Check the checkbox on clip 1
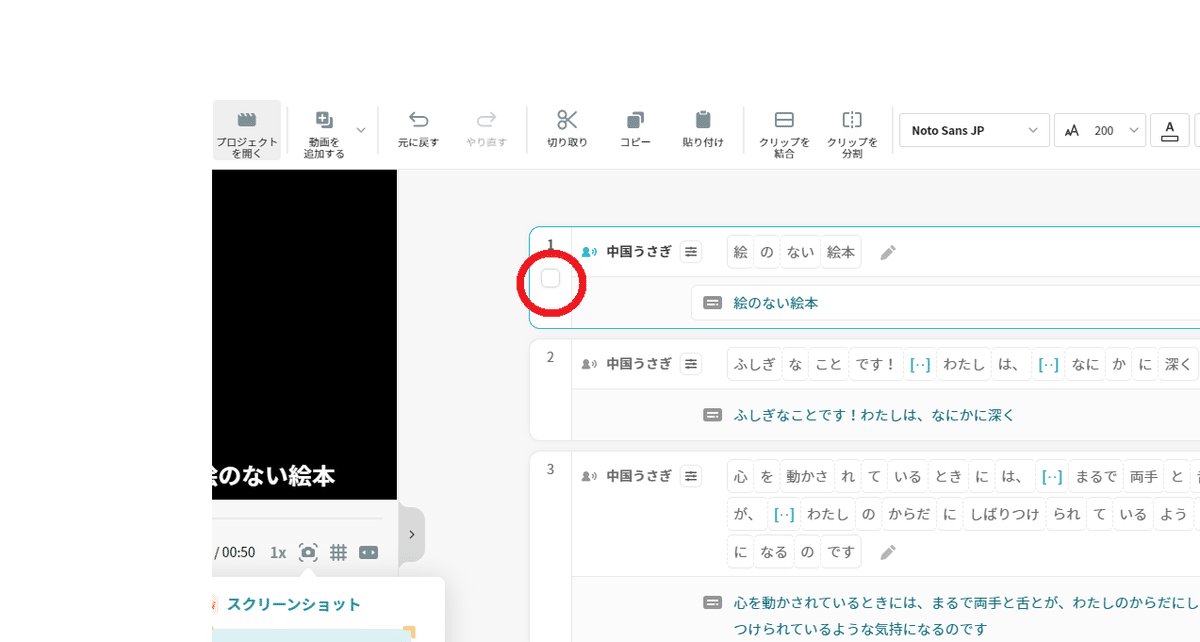The width and height of the screenshot is (1200, 642). pos(550,278)
